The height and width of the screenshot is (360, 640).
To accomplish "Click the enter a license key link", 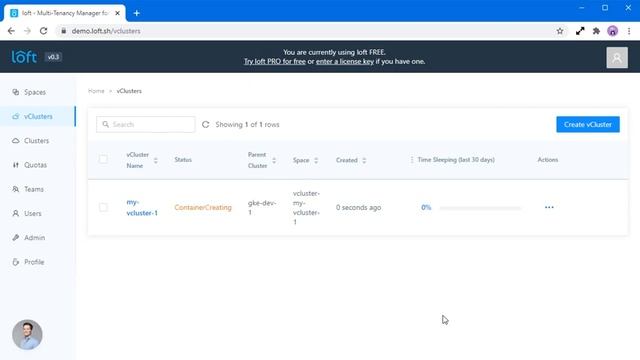I will coord(344,62).
